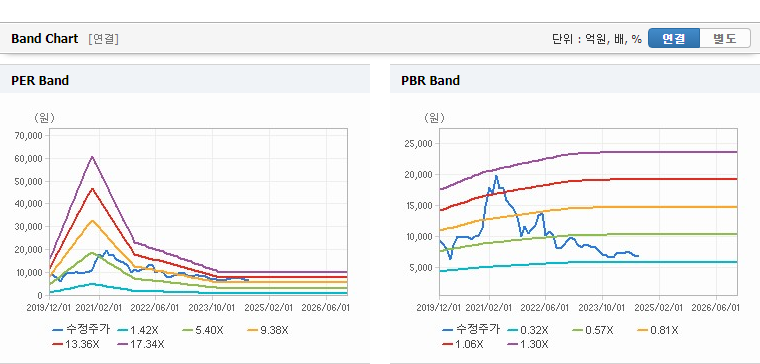The height and width of the screenshot is (364, 760).
Task: Click the 5,000 y-axis label in PBR Band
Action: [x=421, y=268]
